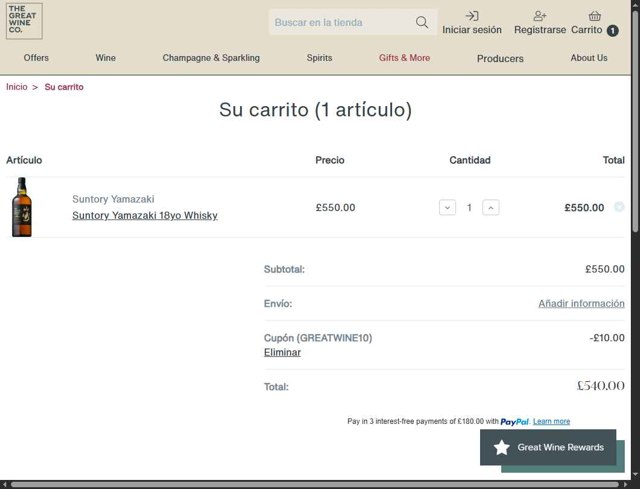Click PayPal Learn more link
Viewport: 640px width, 489px height.
point(551,421)
